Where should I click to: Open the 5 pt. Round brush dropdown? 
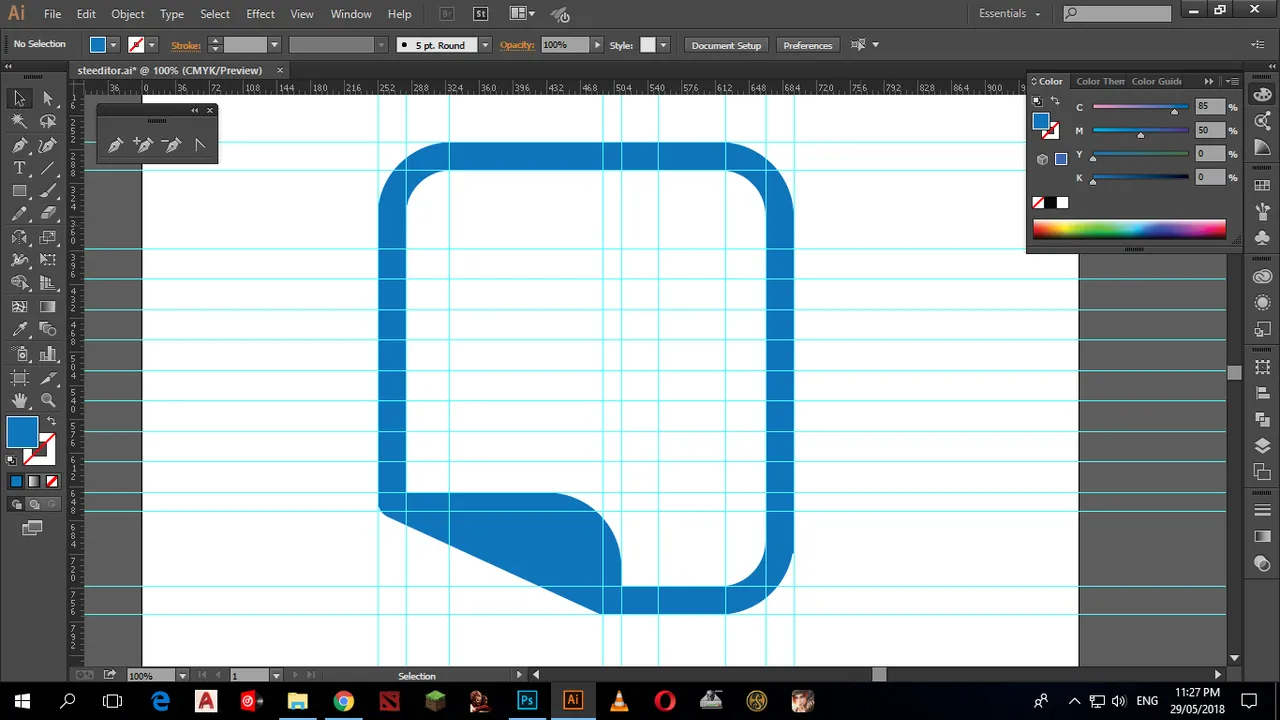tap(485, 45)
